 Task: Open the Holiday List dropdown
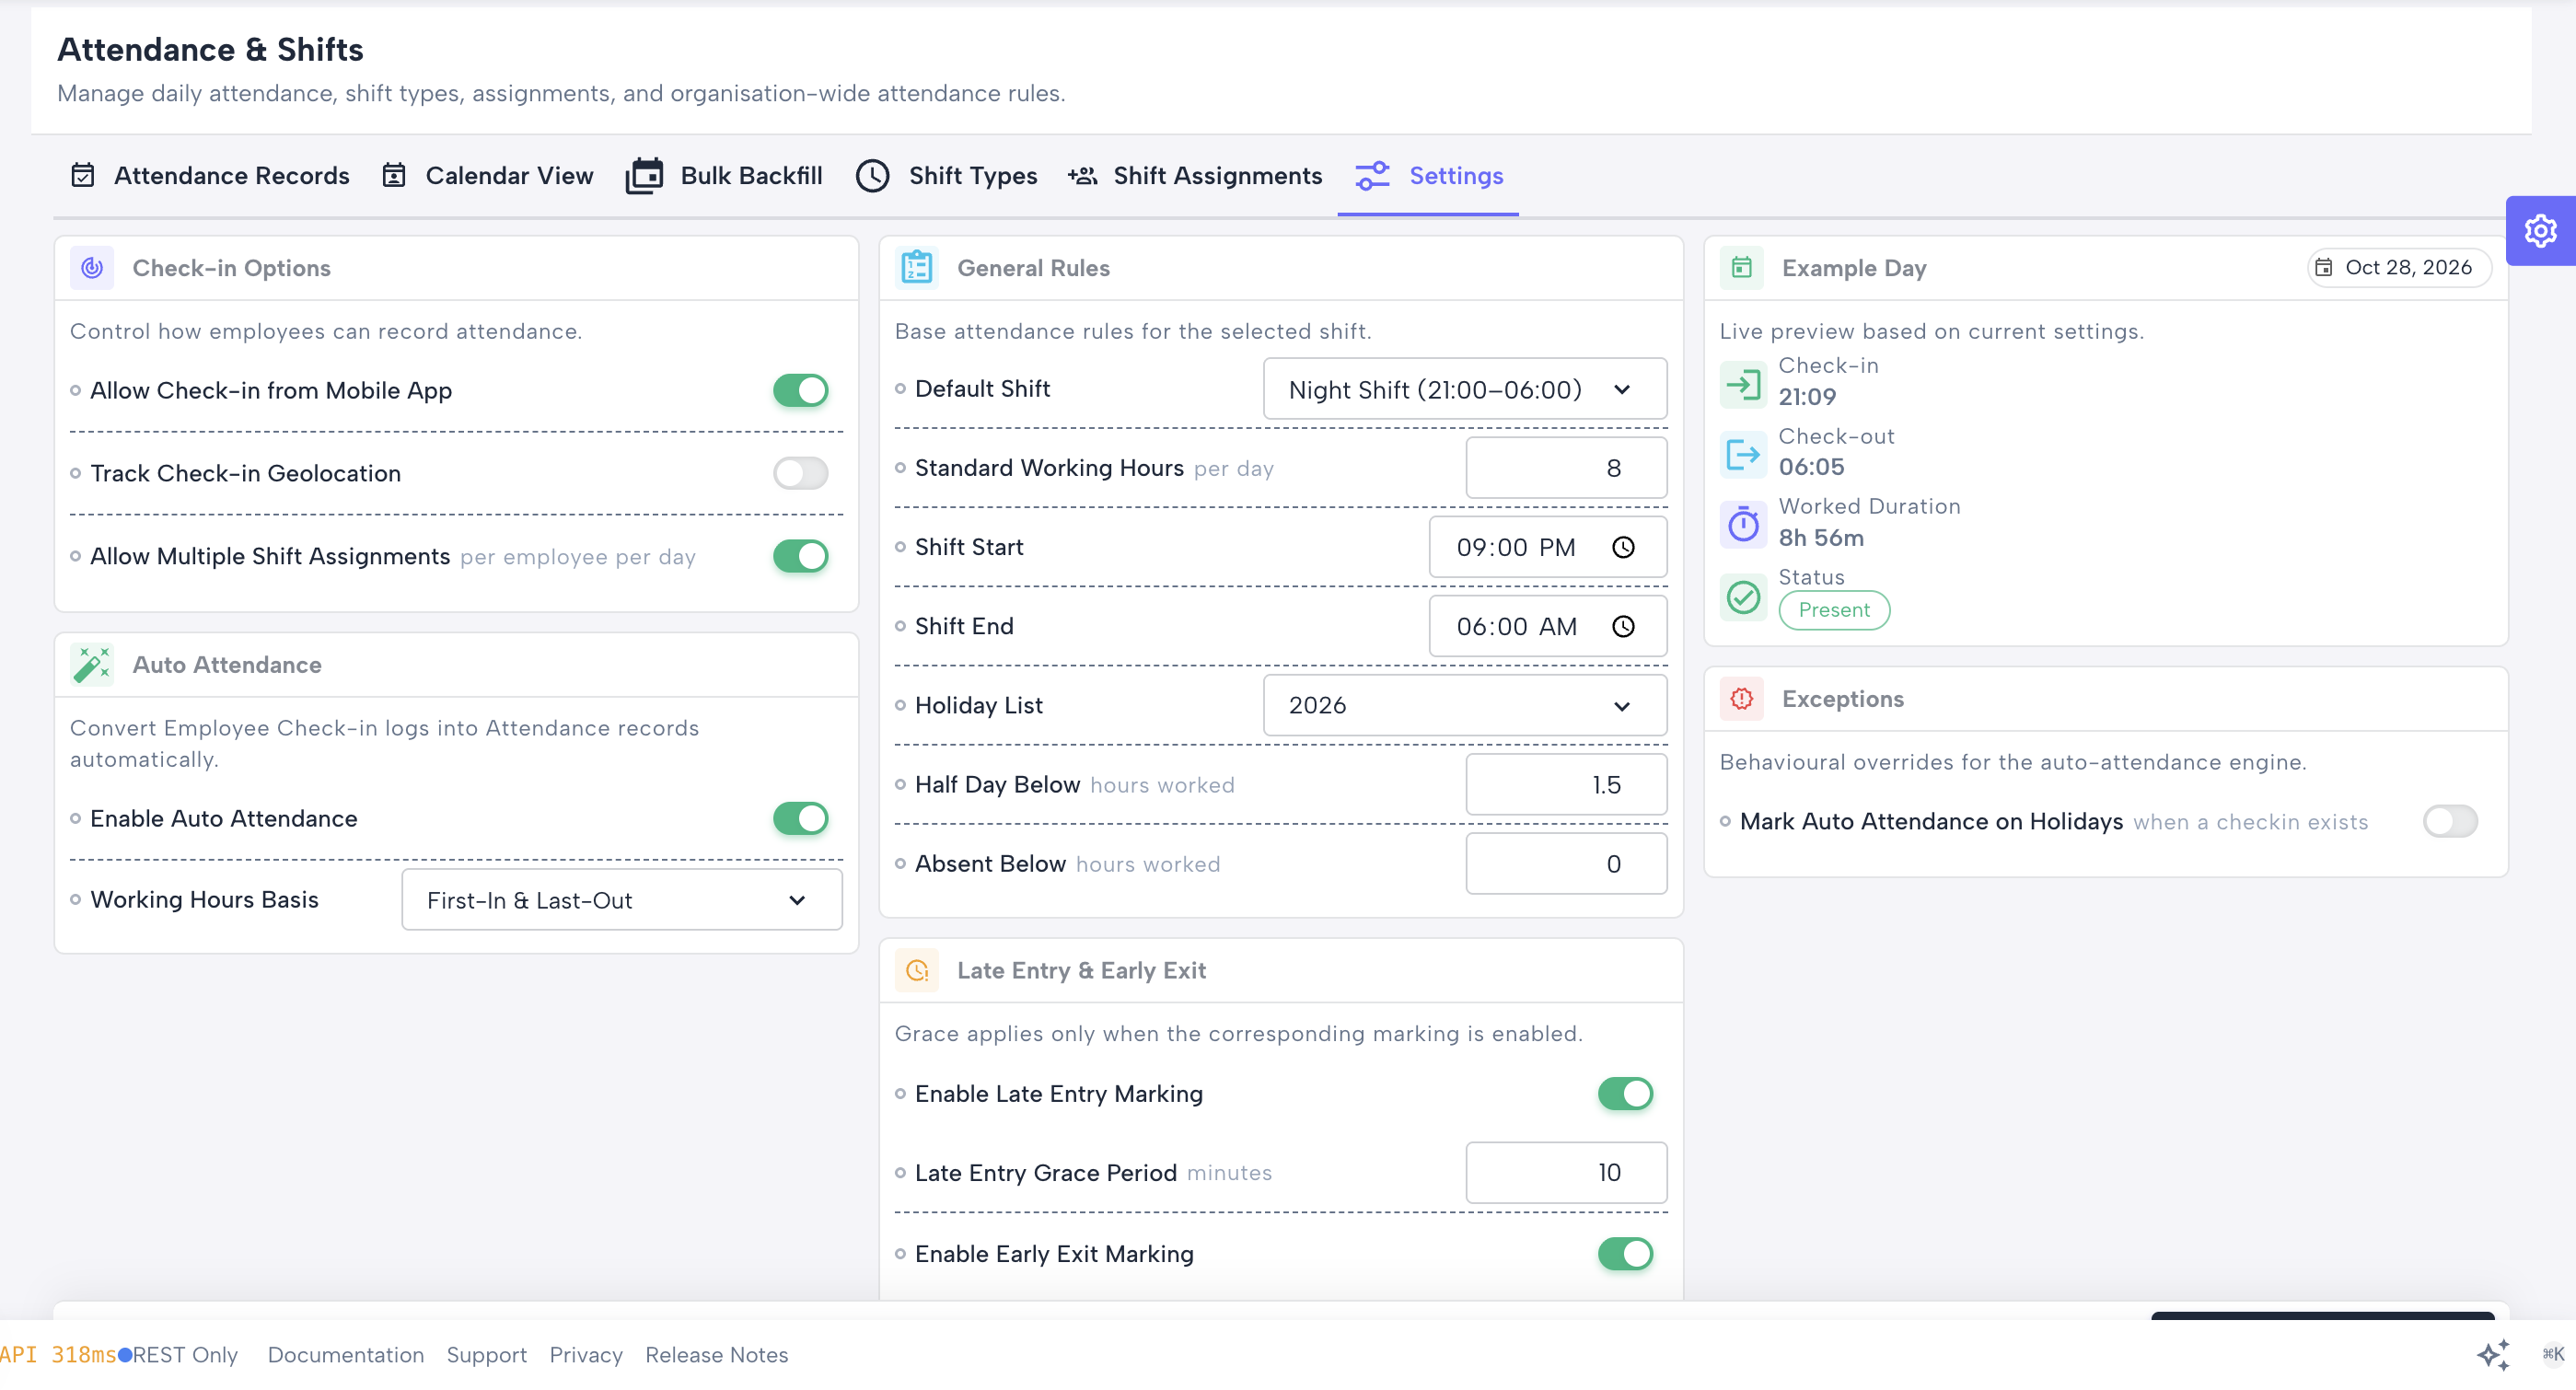pyautogui.click(x=1465, y=706)
